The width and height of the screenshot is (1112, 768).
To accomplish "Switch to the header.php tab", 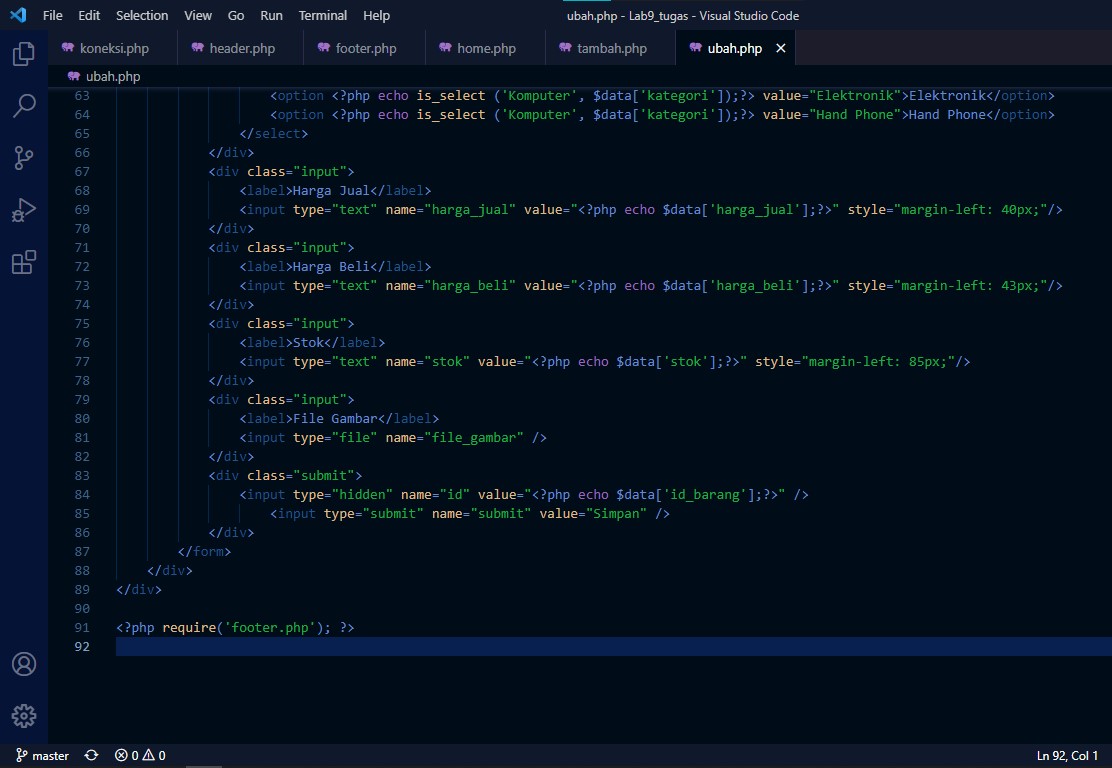I will pos(240,48).
